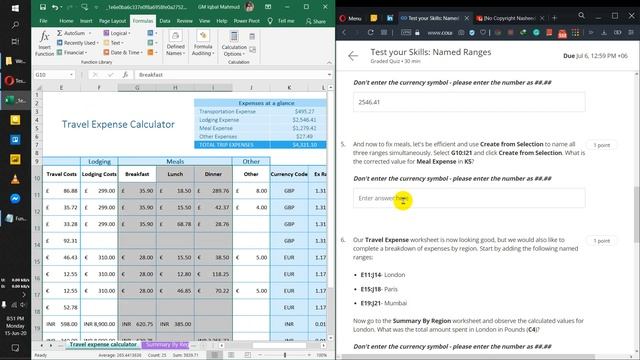640x360 pixels.
Task: Open Opera from Windows taskbar
Action: tap(15, 80)
